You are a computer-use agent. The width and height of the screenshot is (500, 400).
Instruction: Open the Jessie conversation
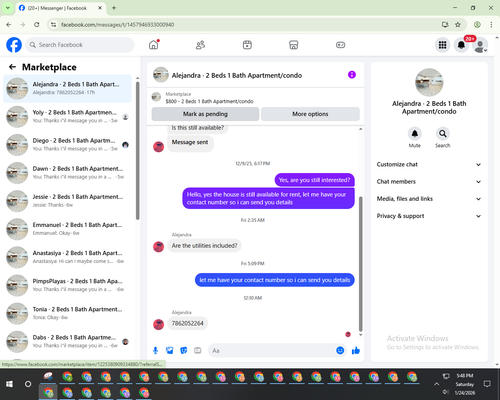67,201
